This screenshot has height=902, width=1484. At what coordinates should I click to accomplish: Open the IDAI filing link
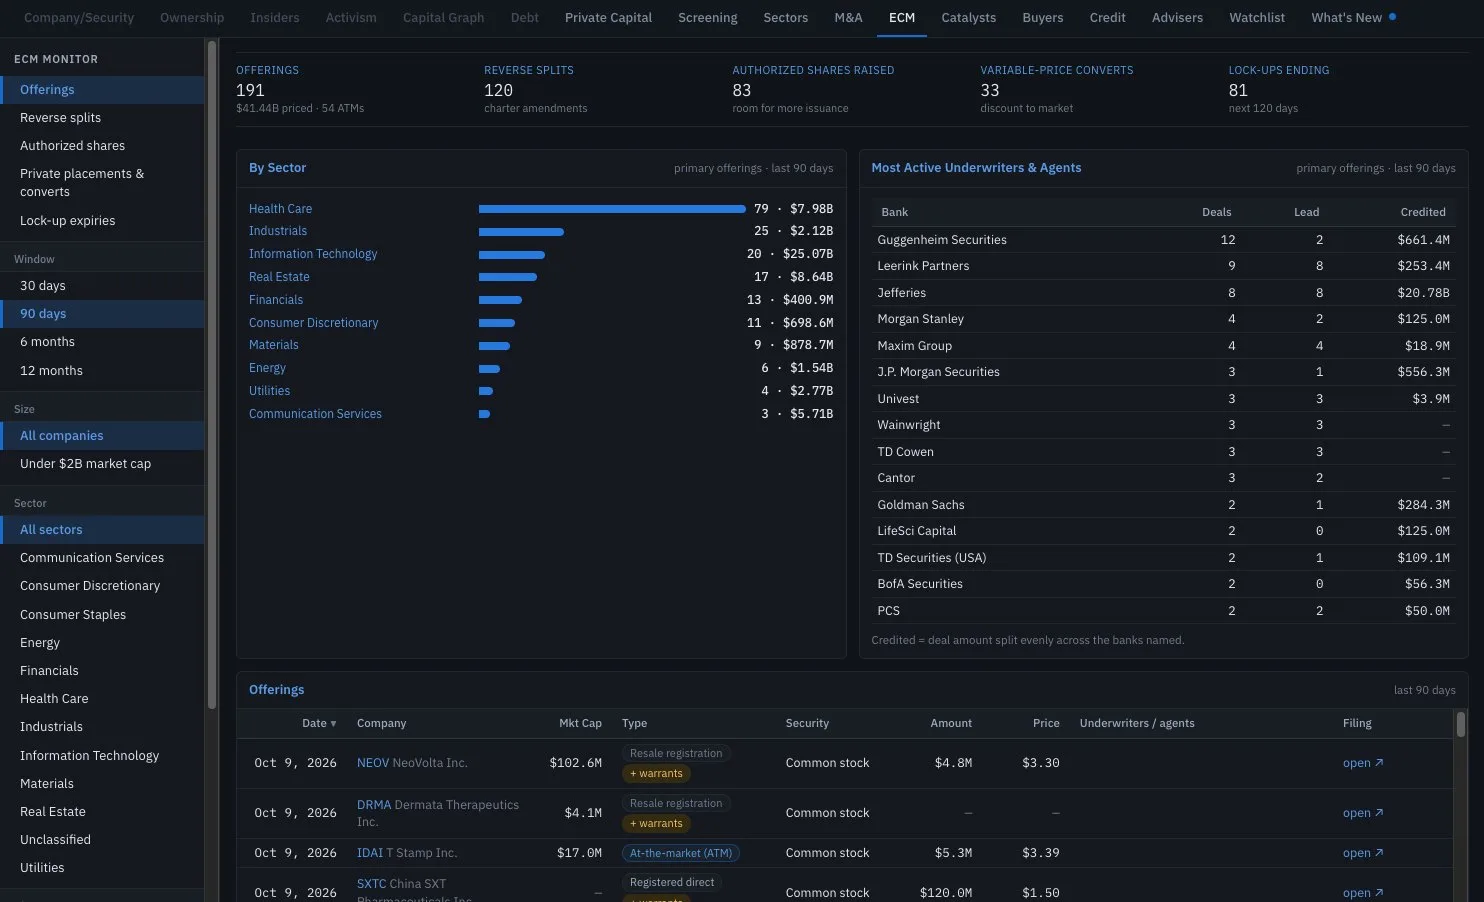pos(1363,853)
